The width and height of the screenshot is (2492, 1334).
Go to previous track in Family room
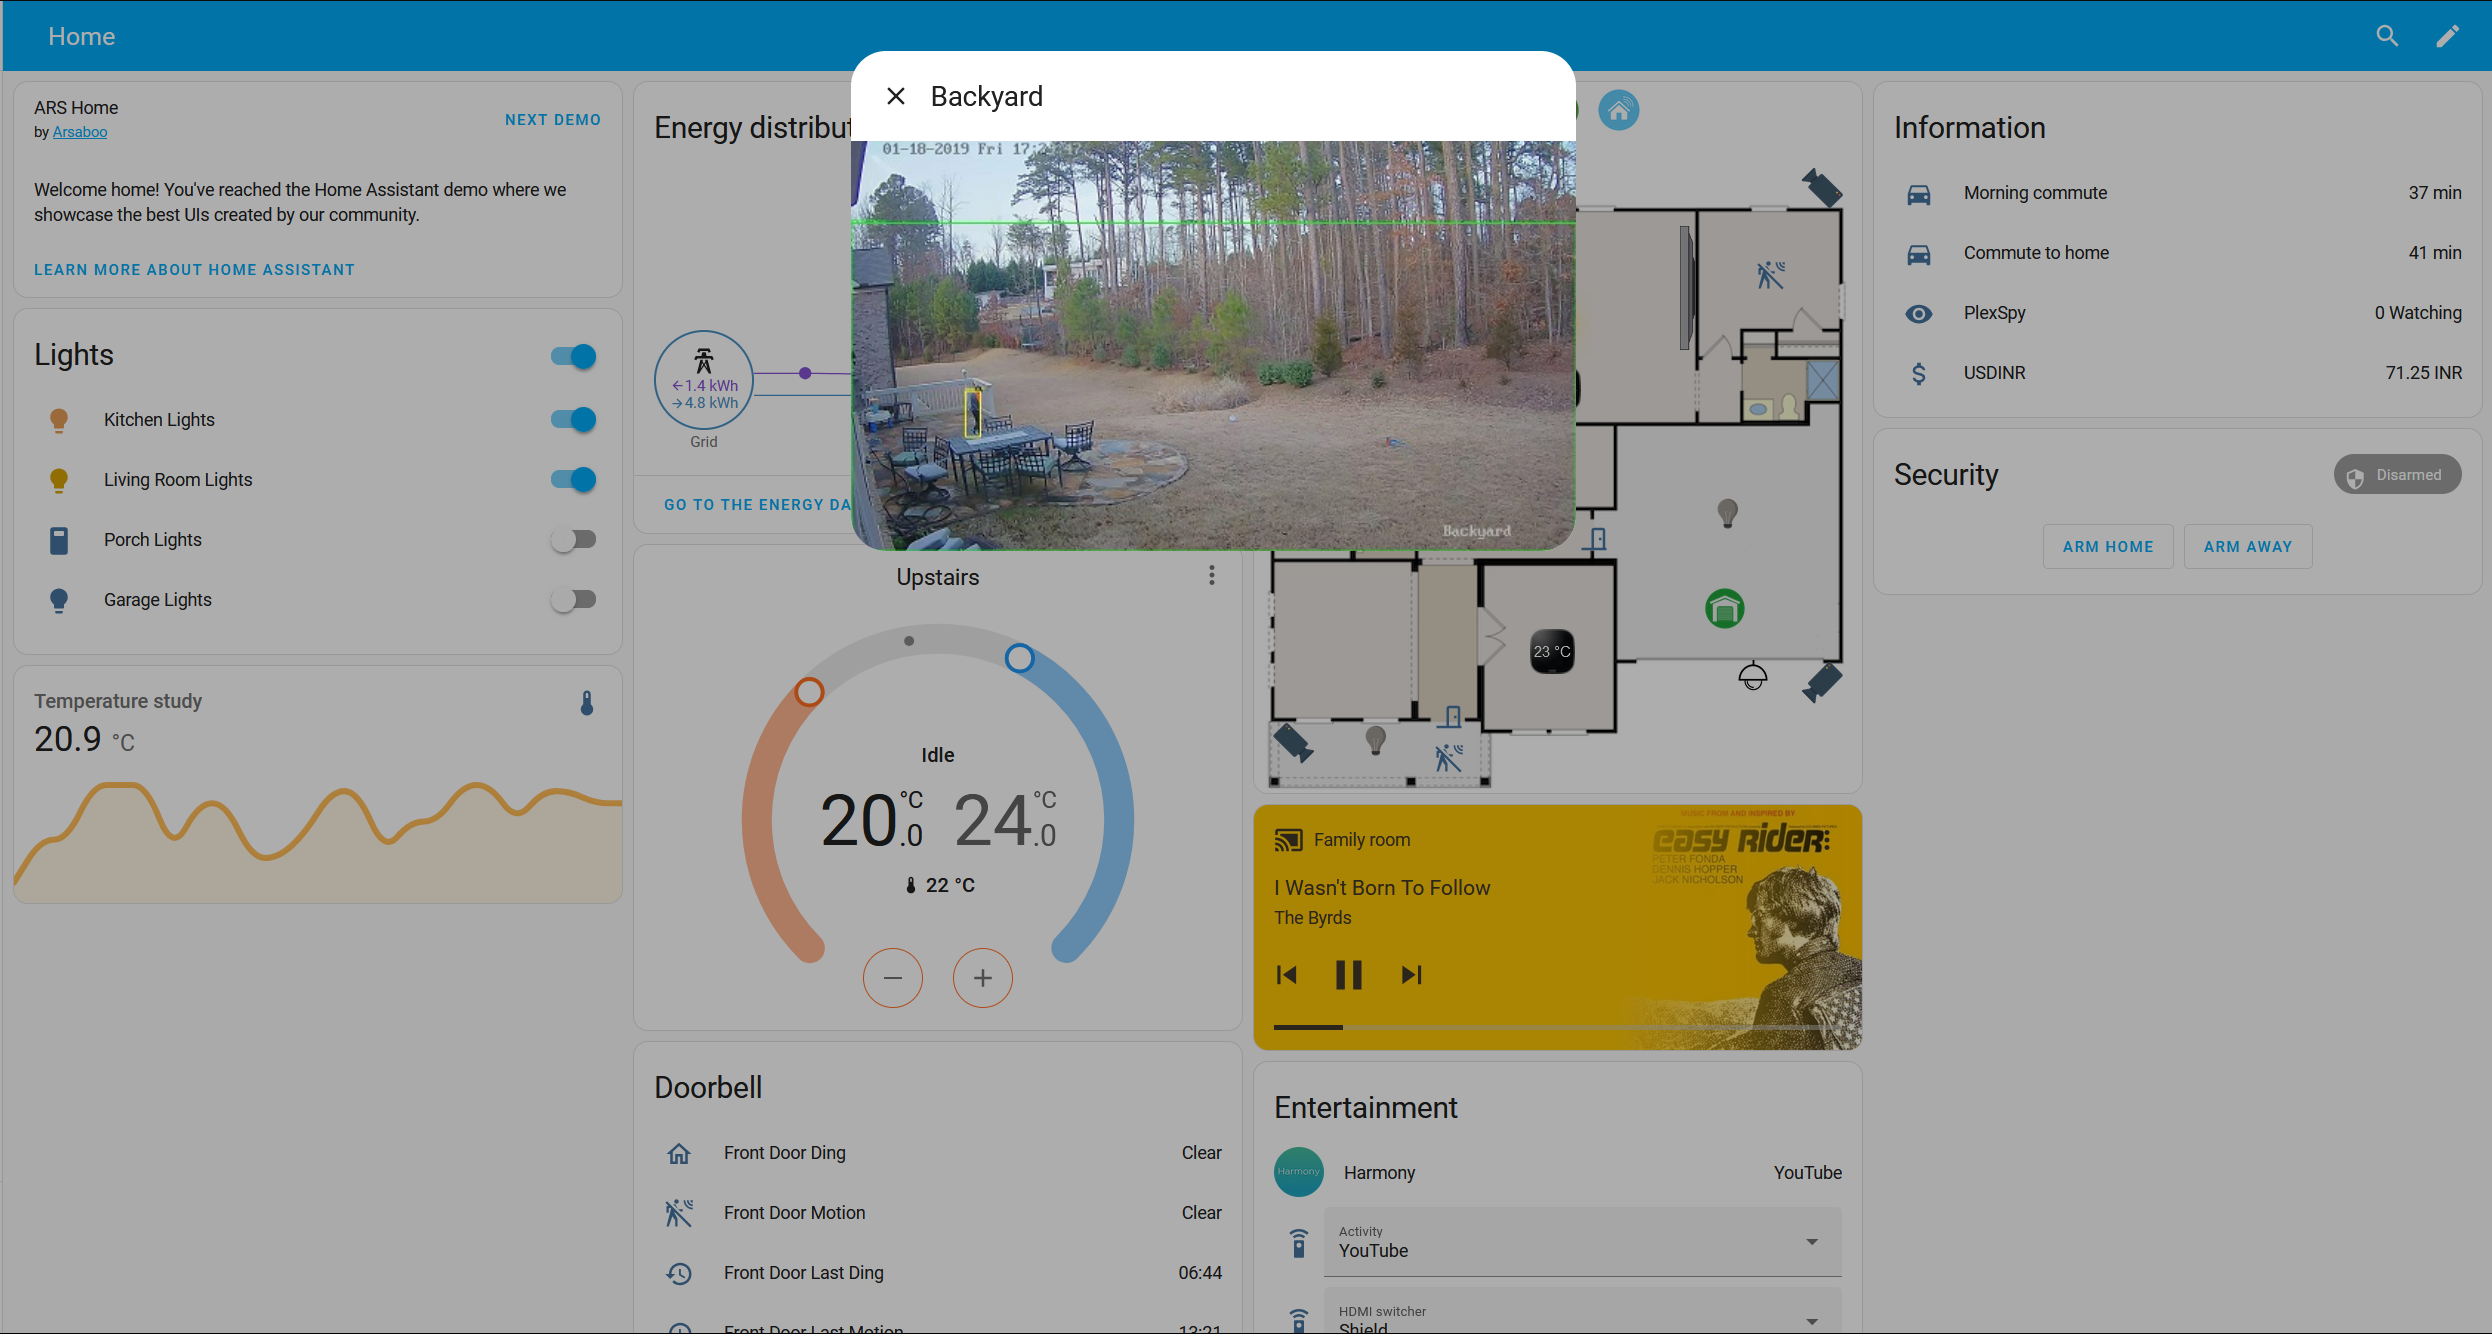pos(1287,975)
